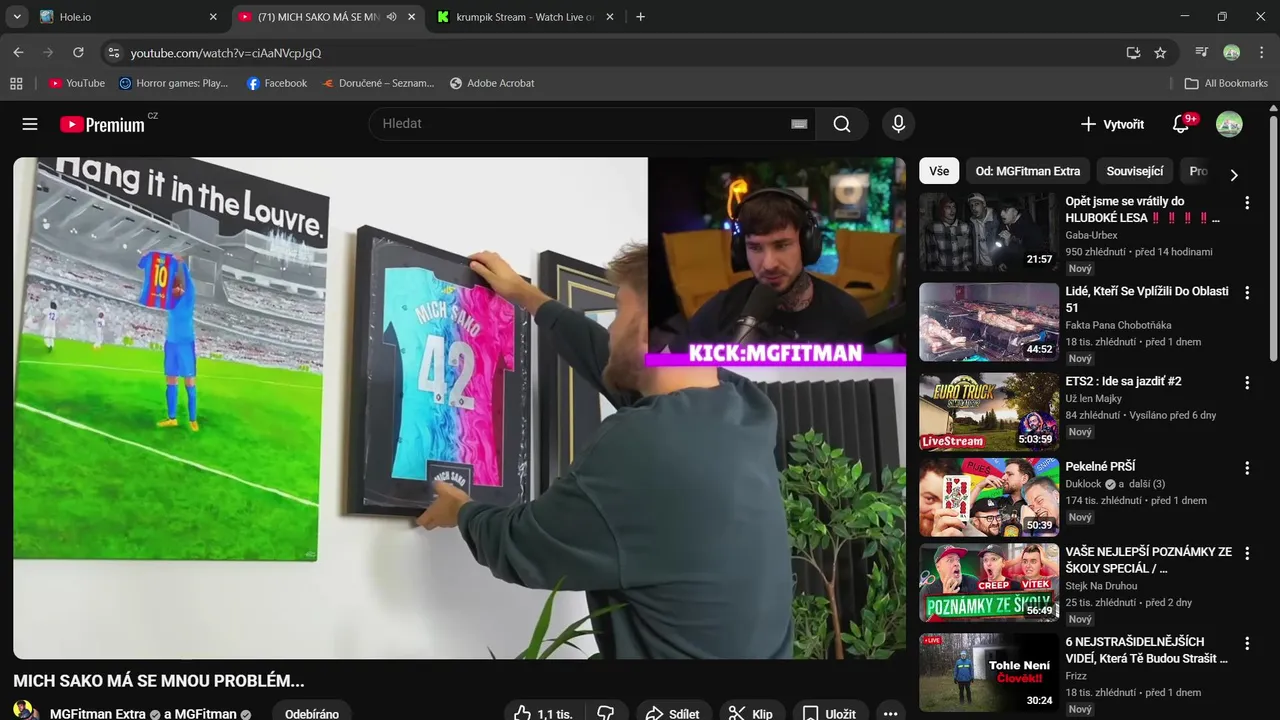Close the krumpik Stream tab

tap(610, 17)
